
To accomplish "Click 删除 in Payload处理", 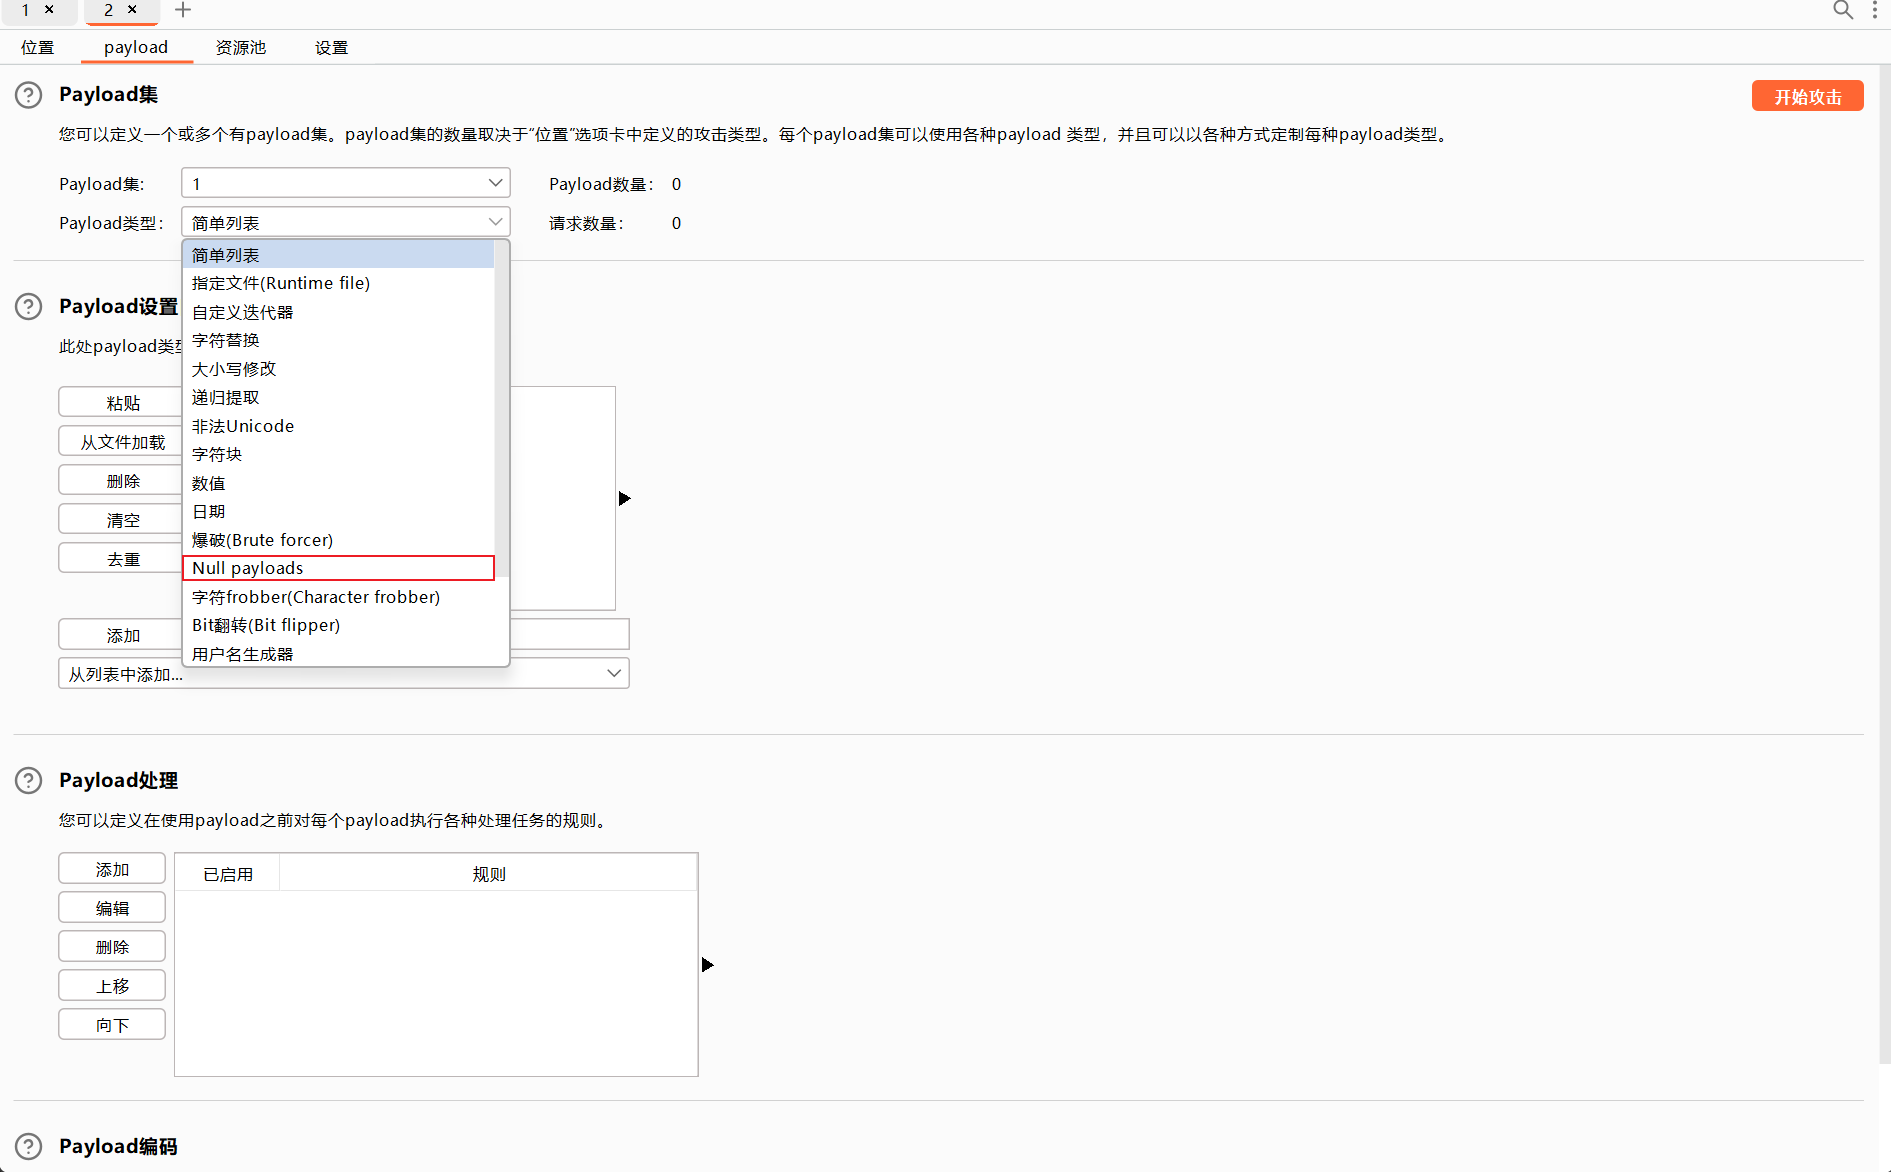I will (112, 946).
